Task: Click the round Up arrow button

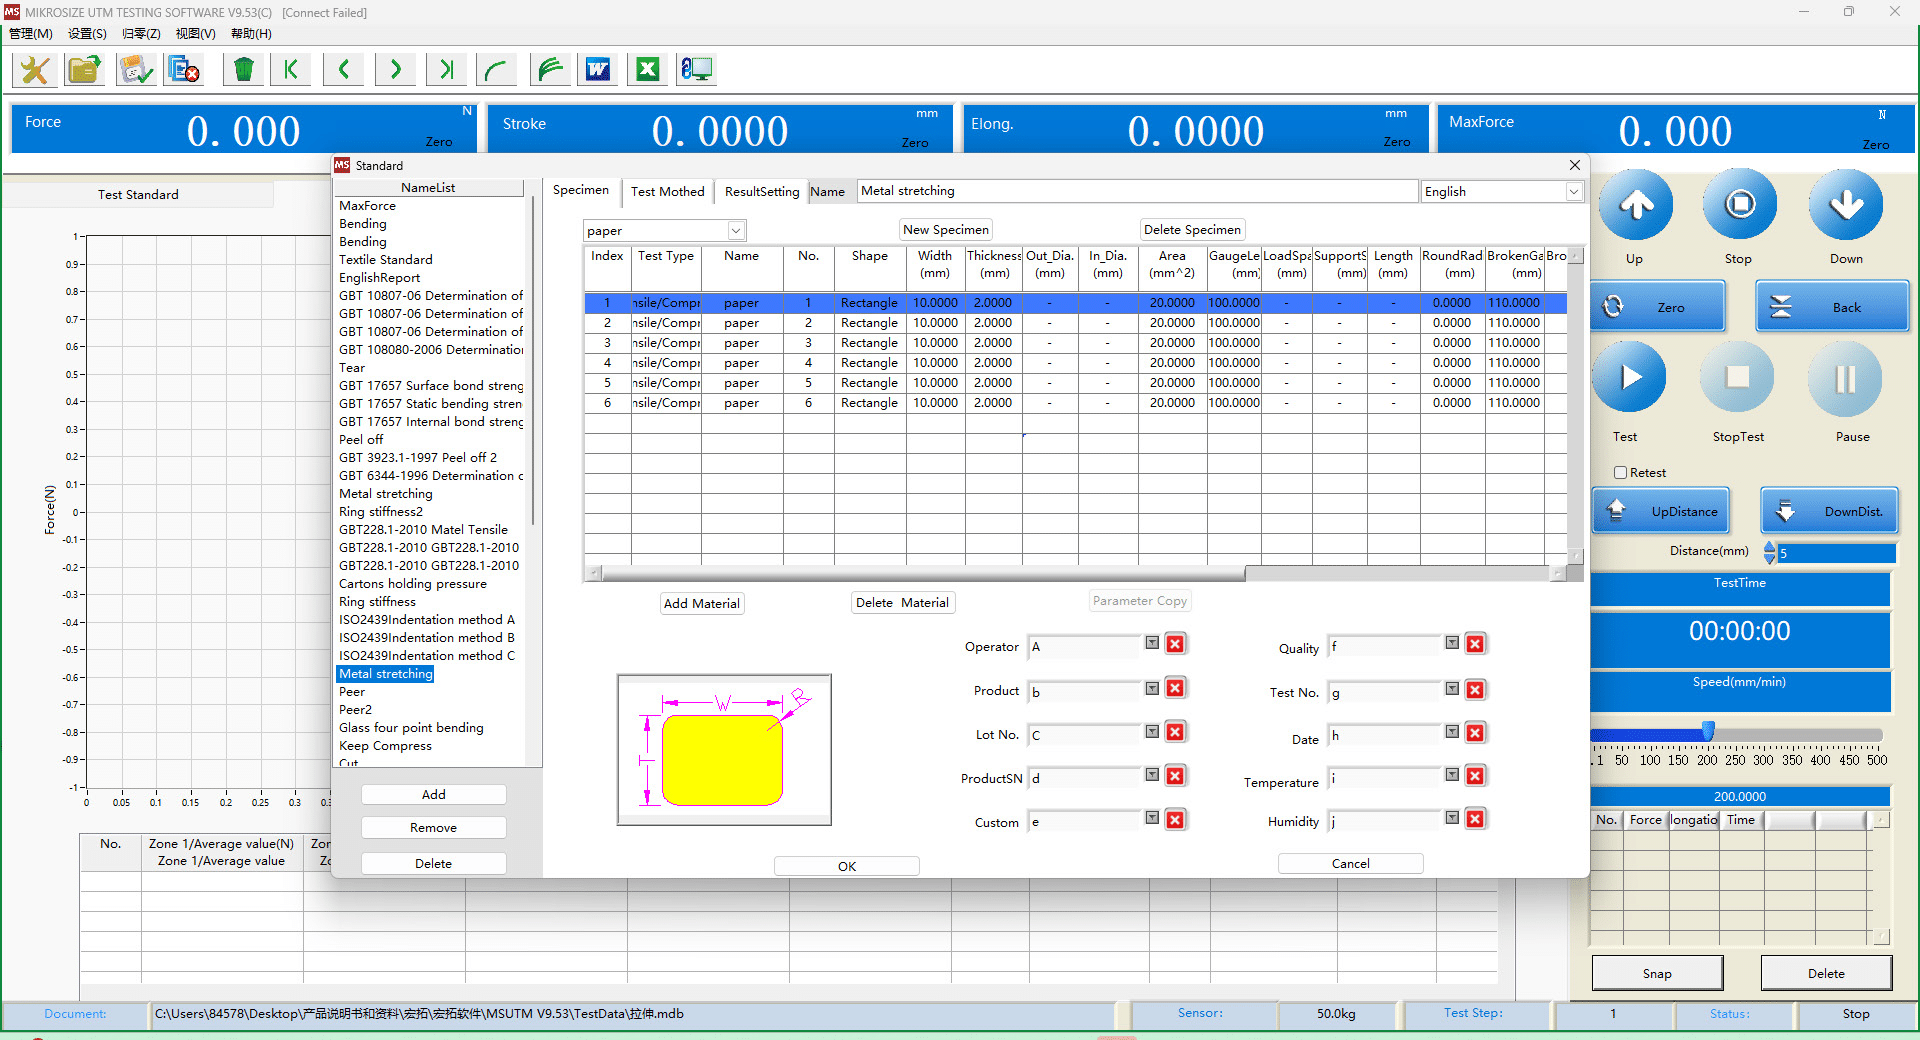Action: (1636, 205)
